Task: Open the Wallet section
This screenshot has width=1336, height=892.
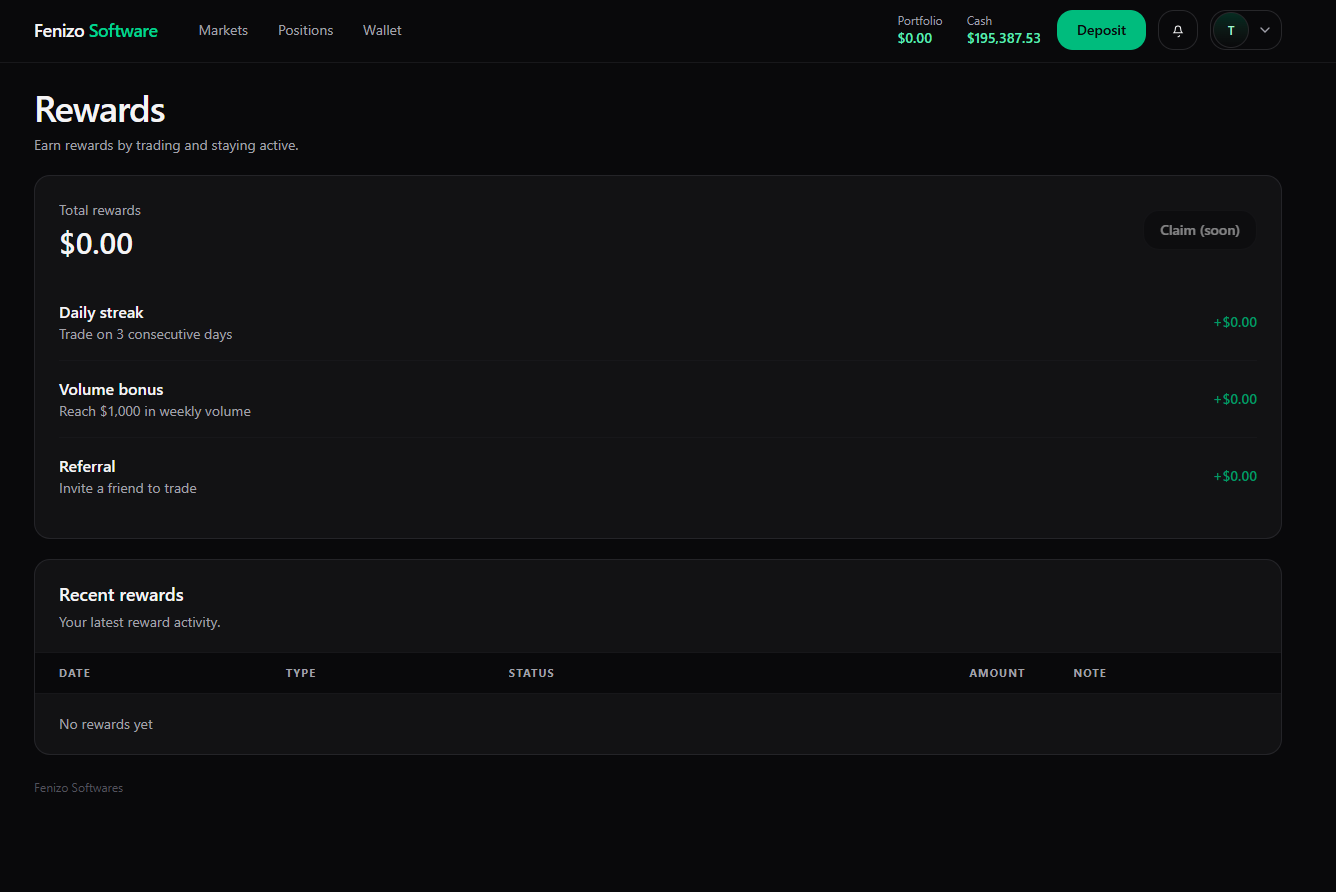Action: 382,30
